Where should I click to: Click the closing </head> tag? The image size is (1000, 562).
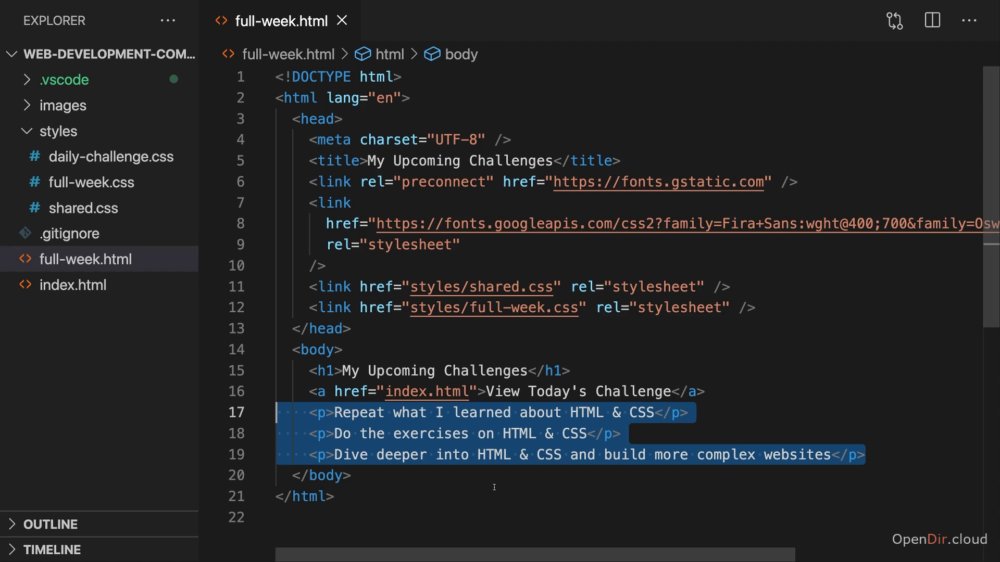(321, 329)
